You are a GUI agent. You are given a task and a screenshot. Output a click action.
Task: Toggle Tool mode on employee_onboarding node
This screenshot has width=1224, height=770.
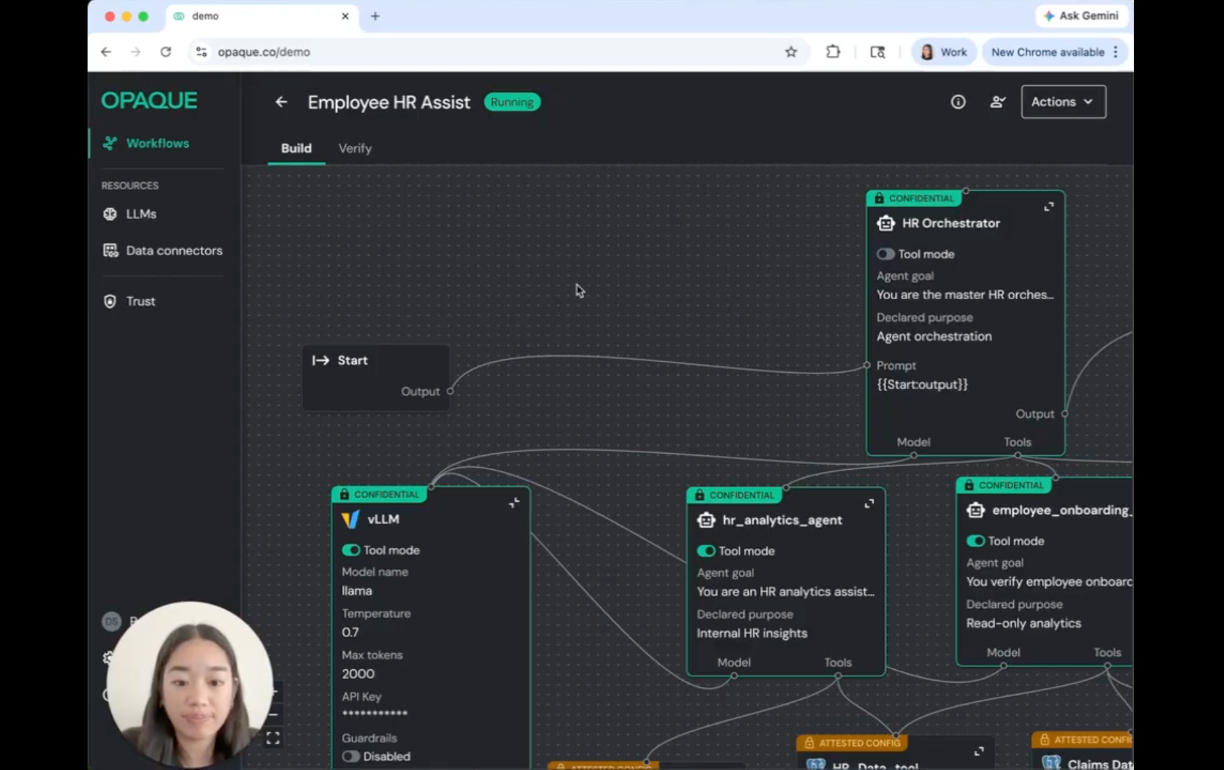point(976,541)
